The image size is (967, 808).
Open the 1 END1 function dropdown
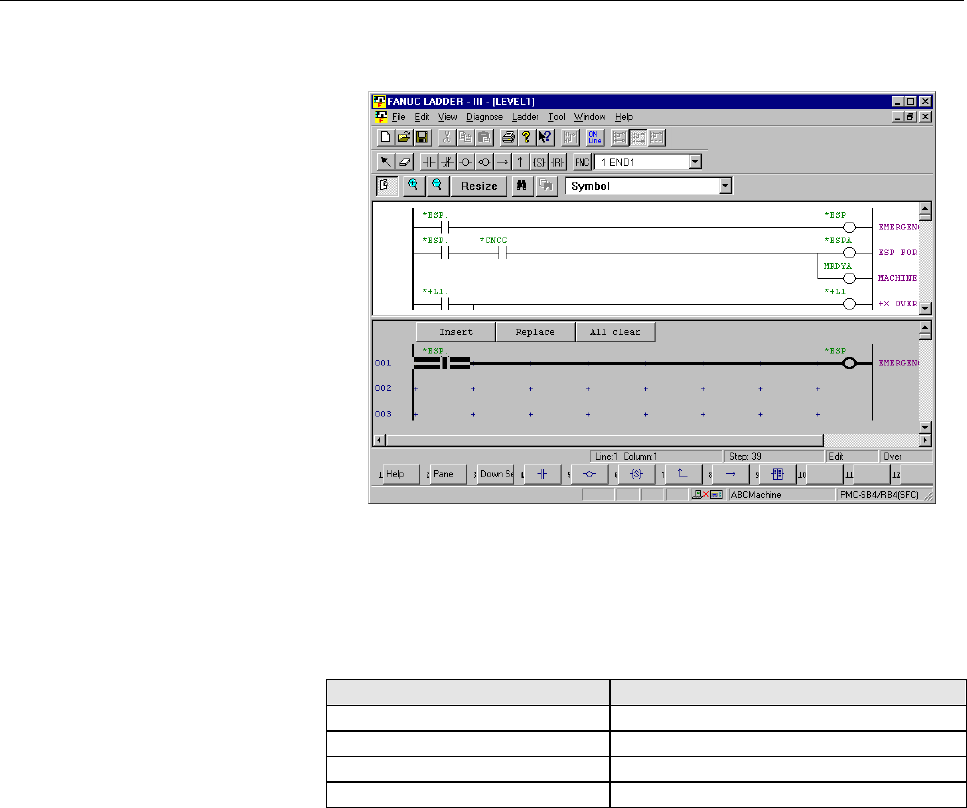click(696, 162)
